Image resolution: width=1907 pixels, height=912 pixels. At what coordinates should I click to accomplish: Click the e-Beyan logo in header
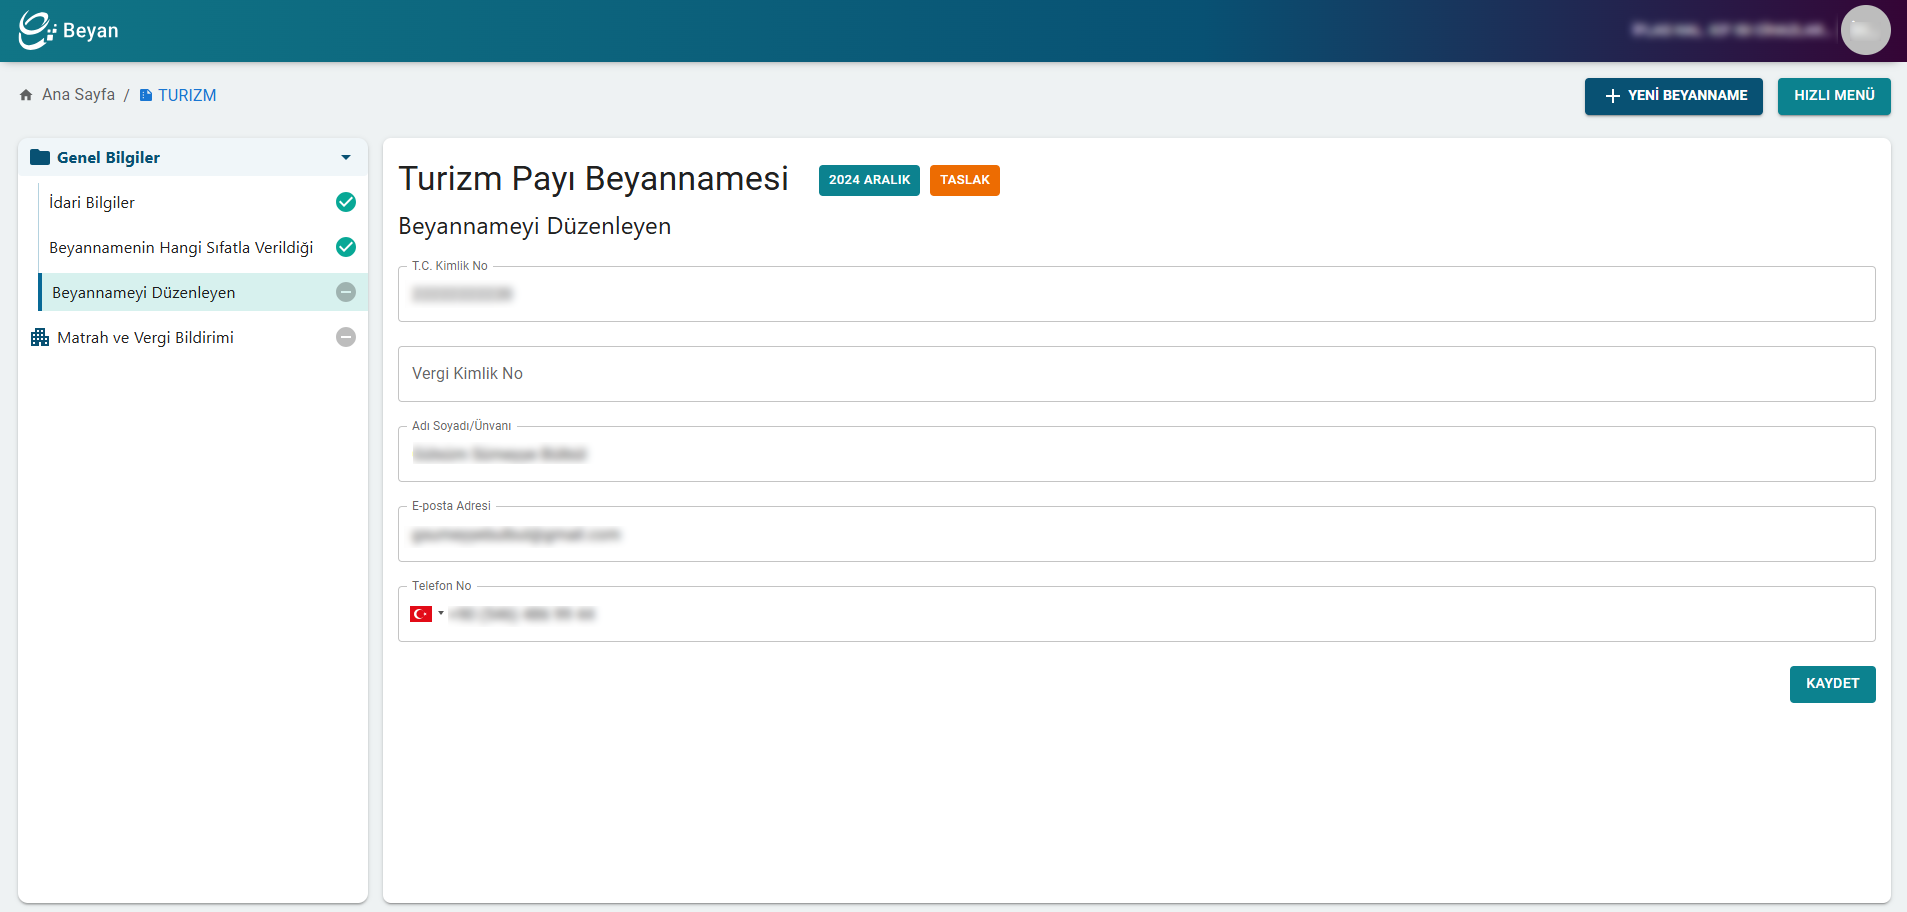68,30
